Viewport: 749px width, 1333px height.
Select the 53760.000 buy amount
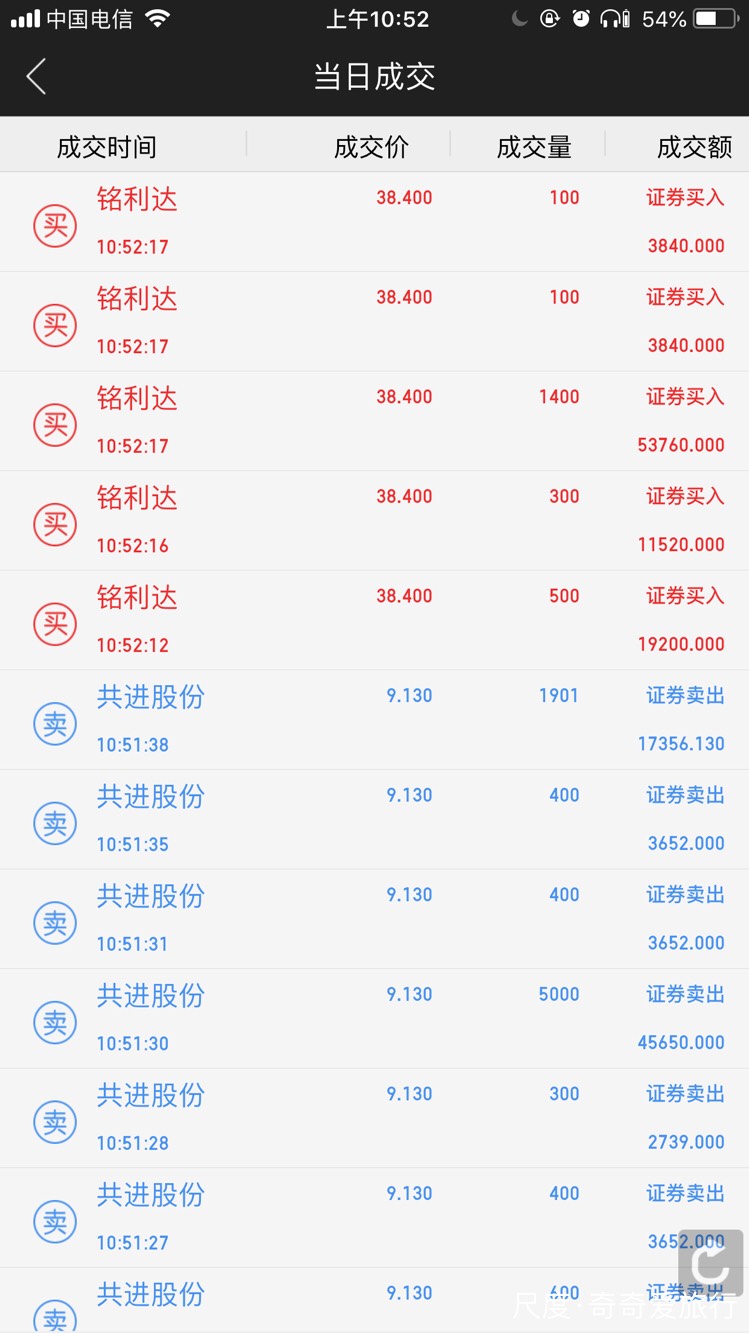[681, 445]
